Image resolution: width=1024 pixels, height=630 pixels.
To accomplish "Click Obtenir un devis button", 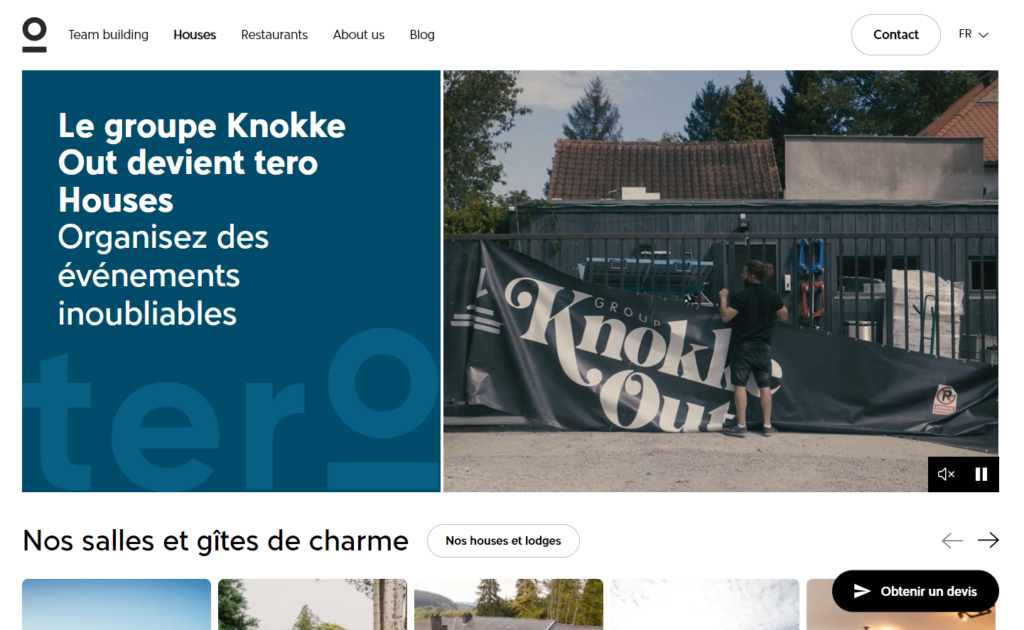I will [x=915, y=591].
